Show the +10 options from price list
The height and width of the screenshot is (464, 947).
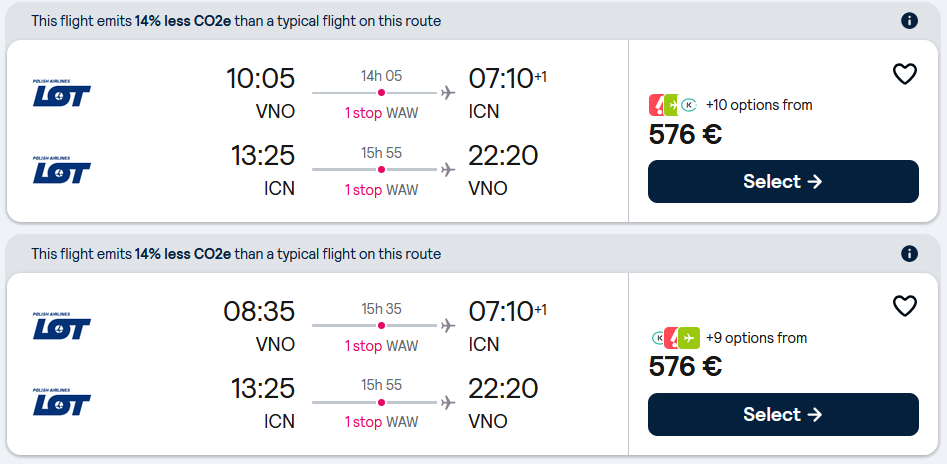pos(759,105)
